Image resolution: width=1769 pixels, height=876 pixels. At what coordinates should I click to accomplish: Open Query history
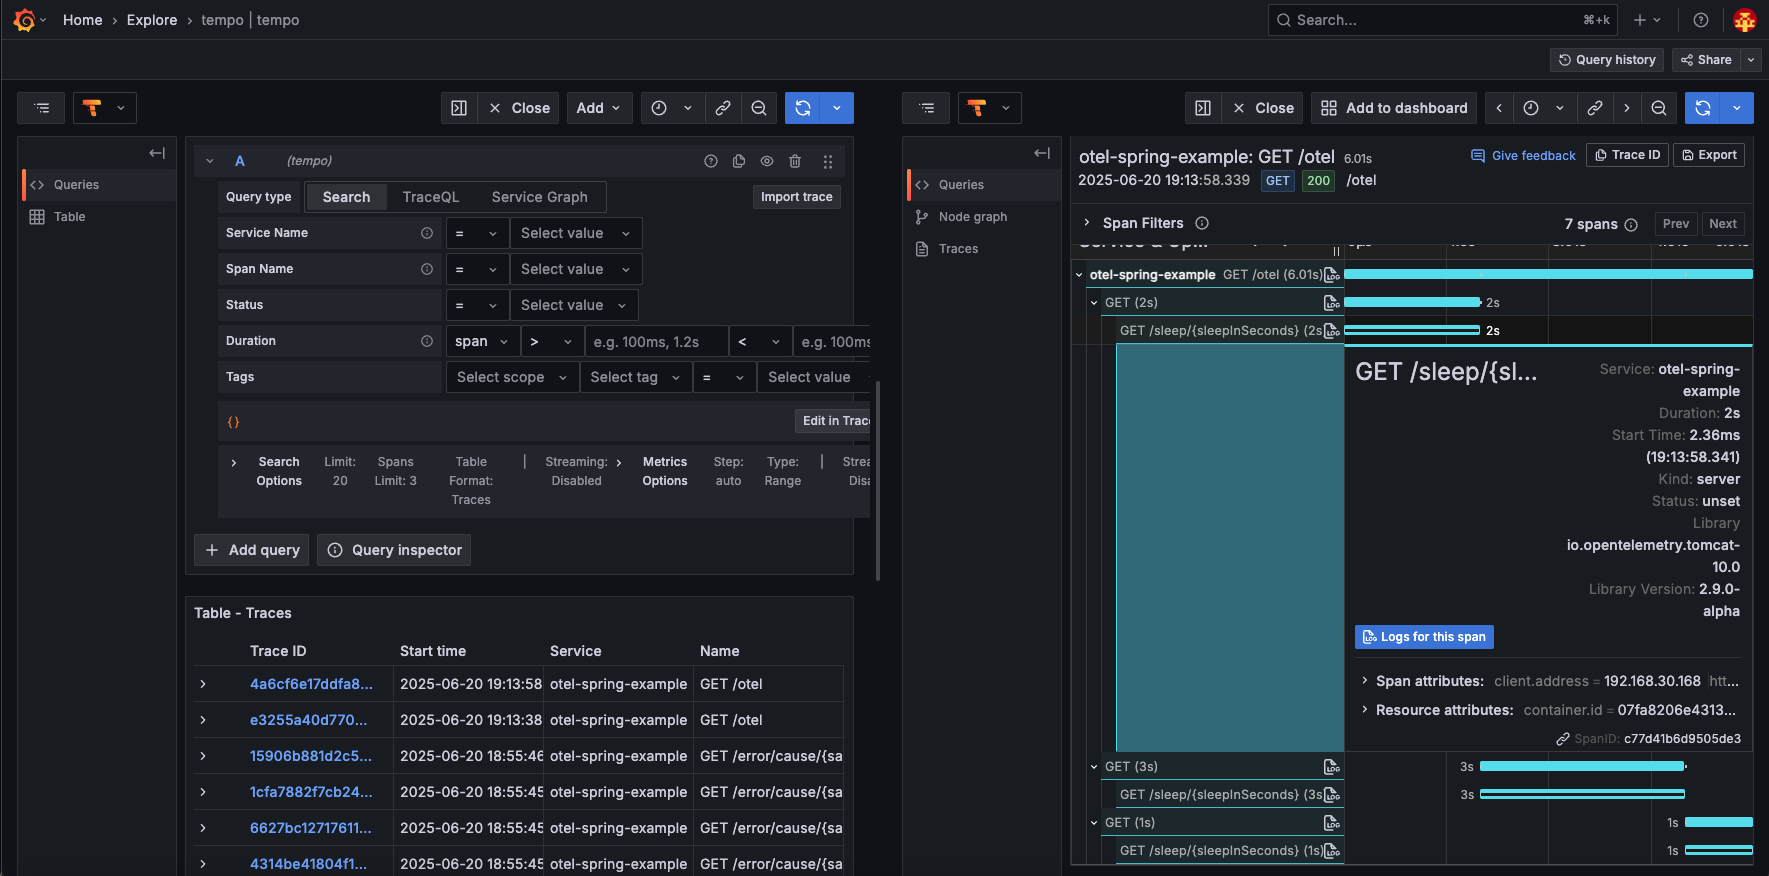[x=1607, y=60]
